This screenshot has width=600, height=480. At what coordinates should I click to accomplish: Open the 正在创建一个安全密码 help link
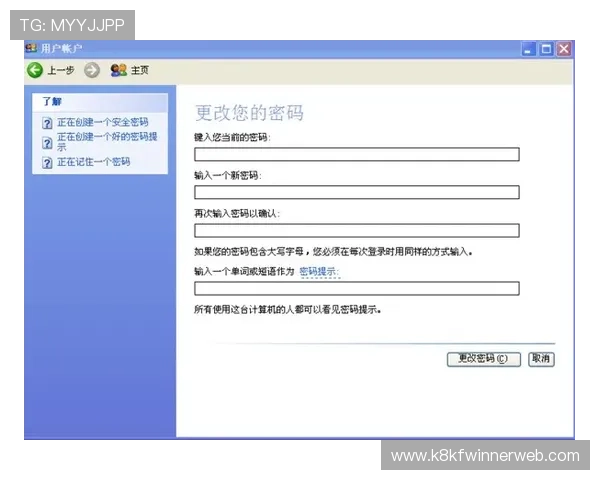click(x=103, y=122)
